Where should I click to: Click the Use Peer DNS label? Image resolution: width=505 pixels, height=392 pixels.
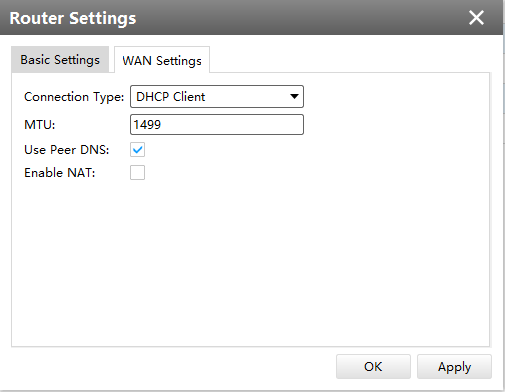coord(67,150)
